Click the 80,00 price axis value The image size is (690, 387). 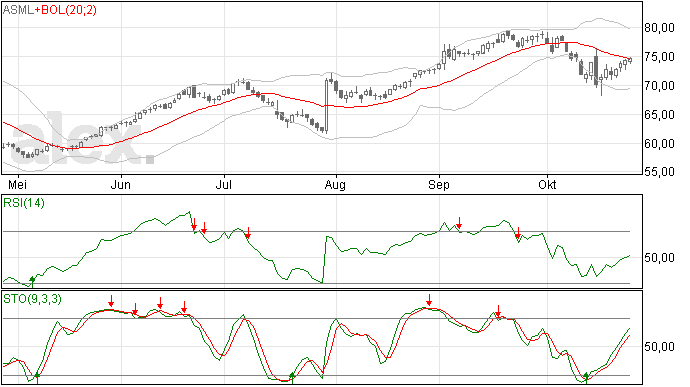pyautogui.click(x=659, y=28)
